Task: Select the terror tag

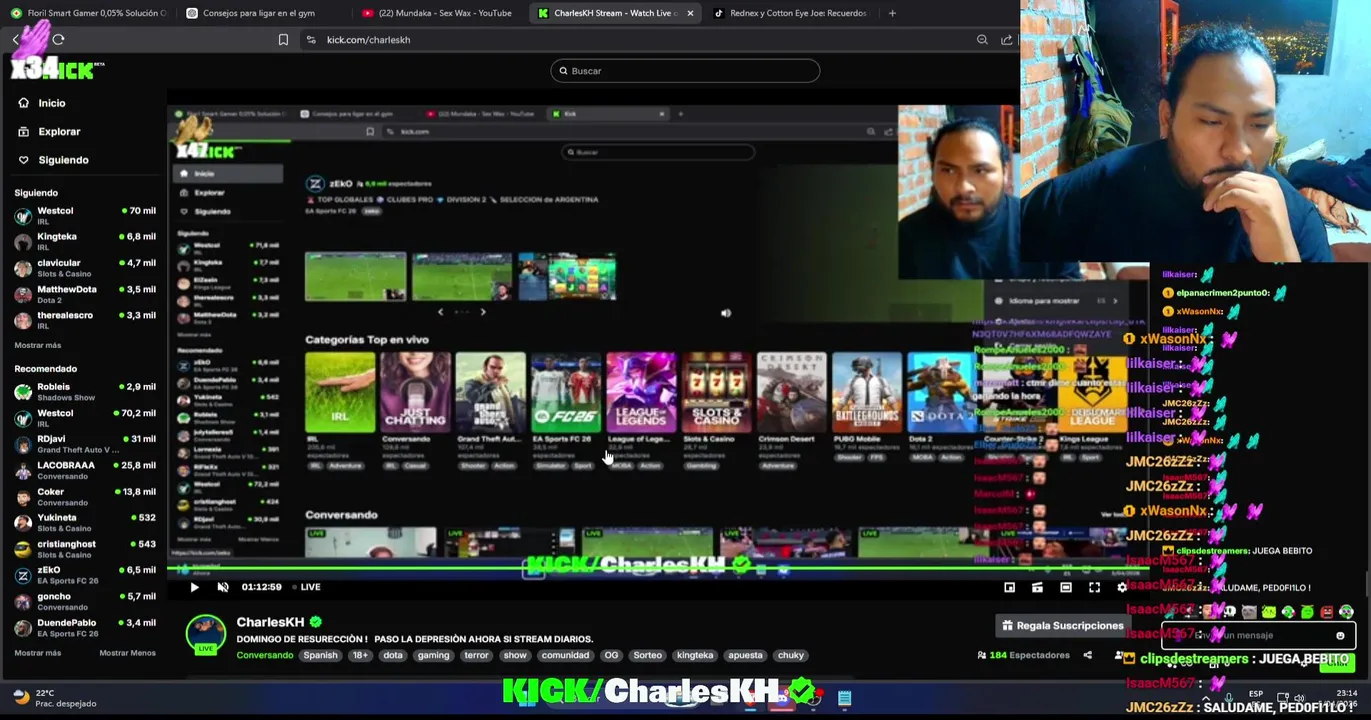Action: tap(476, 655)
